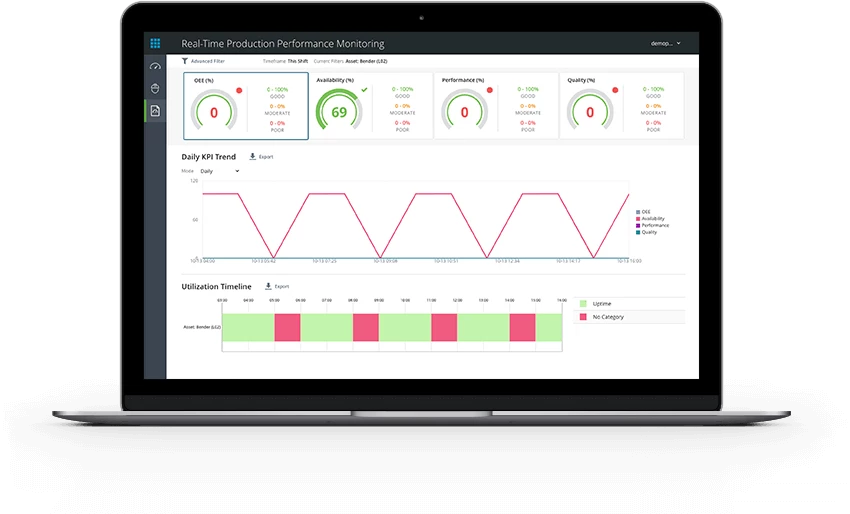The image size is (850, 514).
Task: Toggle the Availability series in chart legend
Action: [x=650, y=219]
